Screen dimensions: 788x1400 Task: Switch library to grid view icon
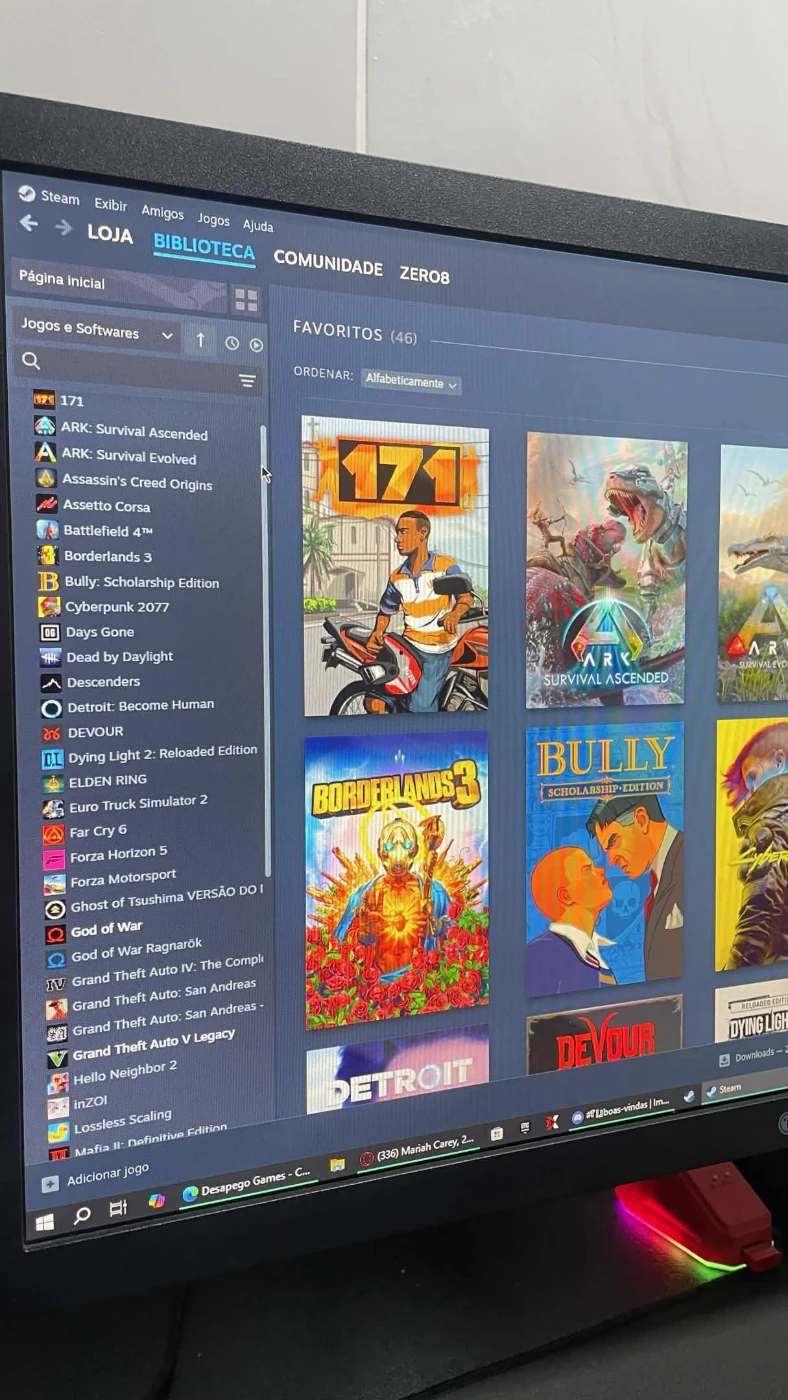[245, 299]
